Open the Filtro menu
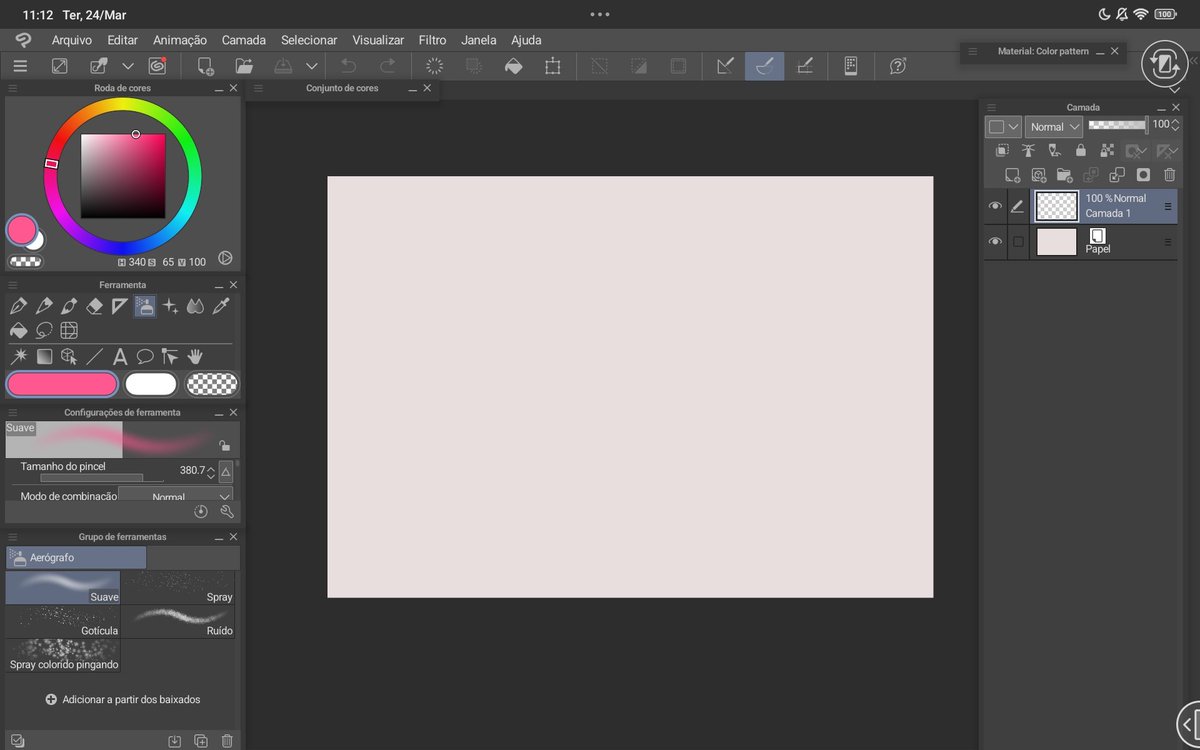The height and width of the screenshot is (750, 1200). coord(433,40)
